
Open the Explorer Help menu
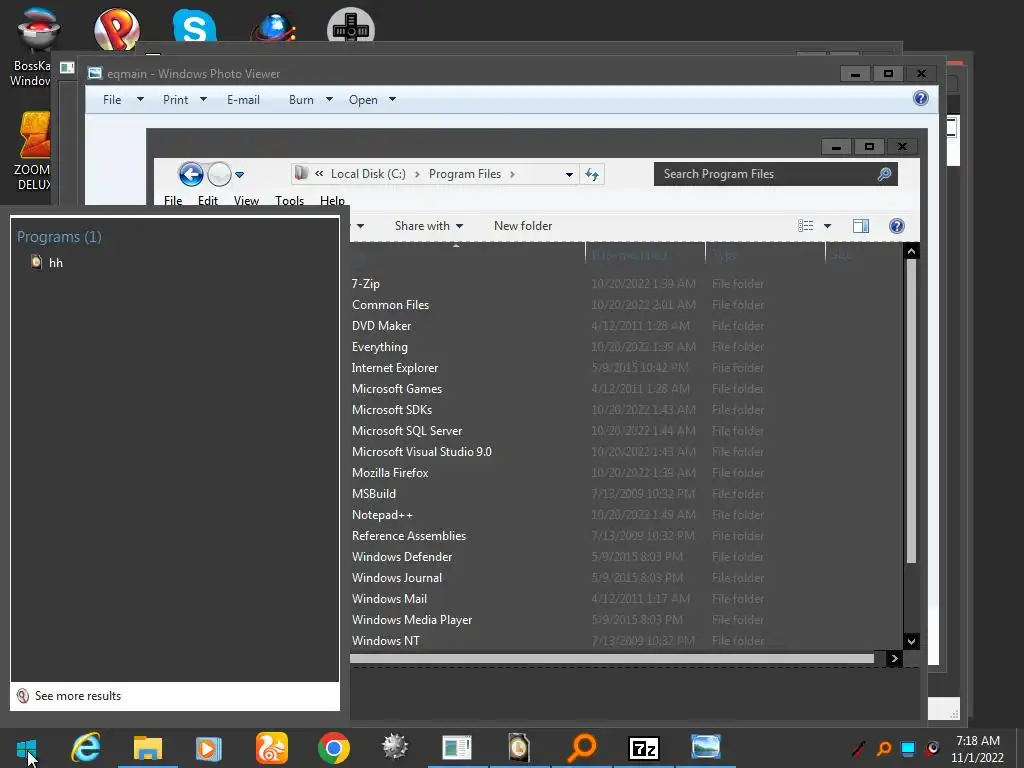pos(332,200)
